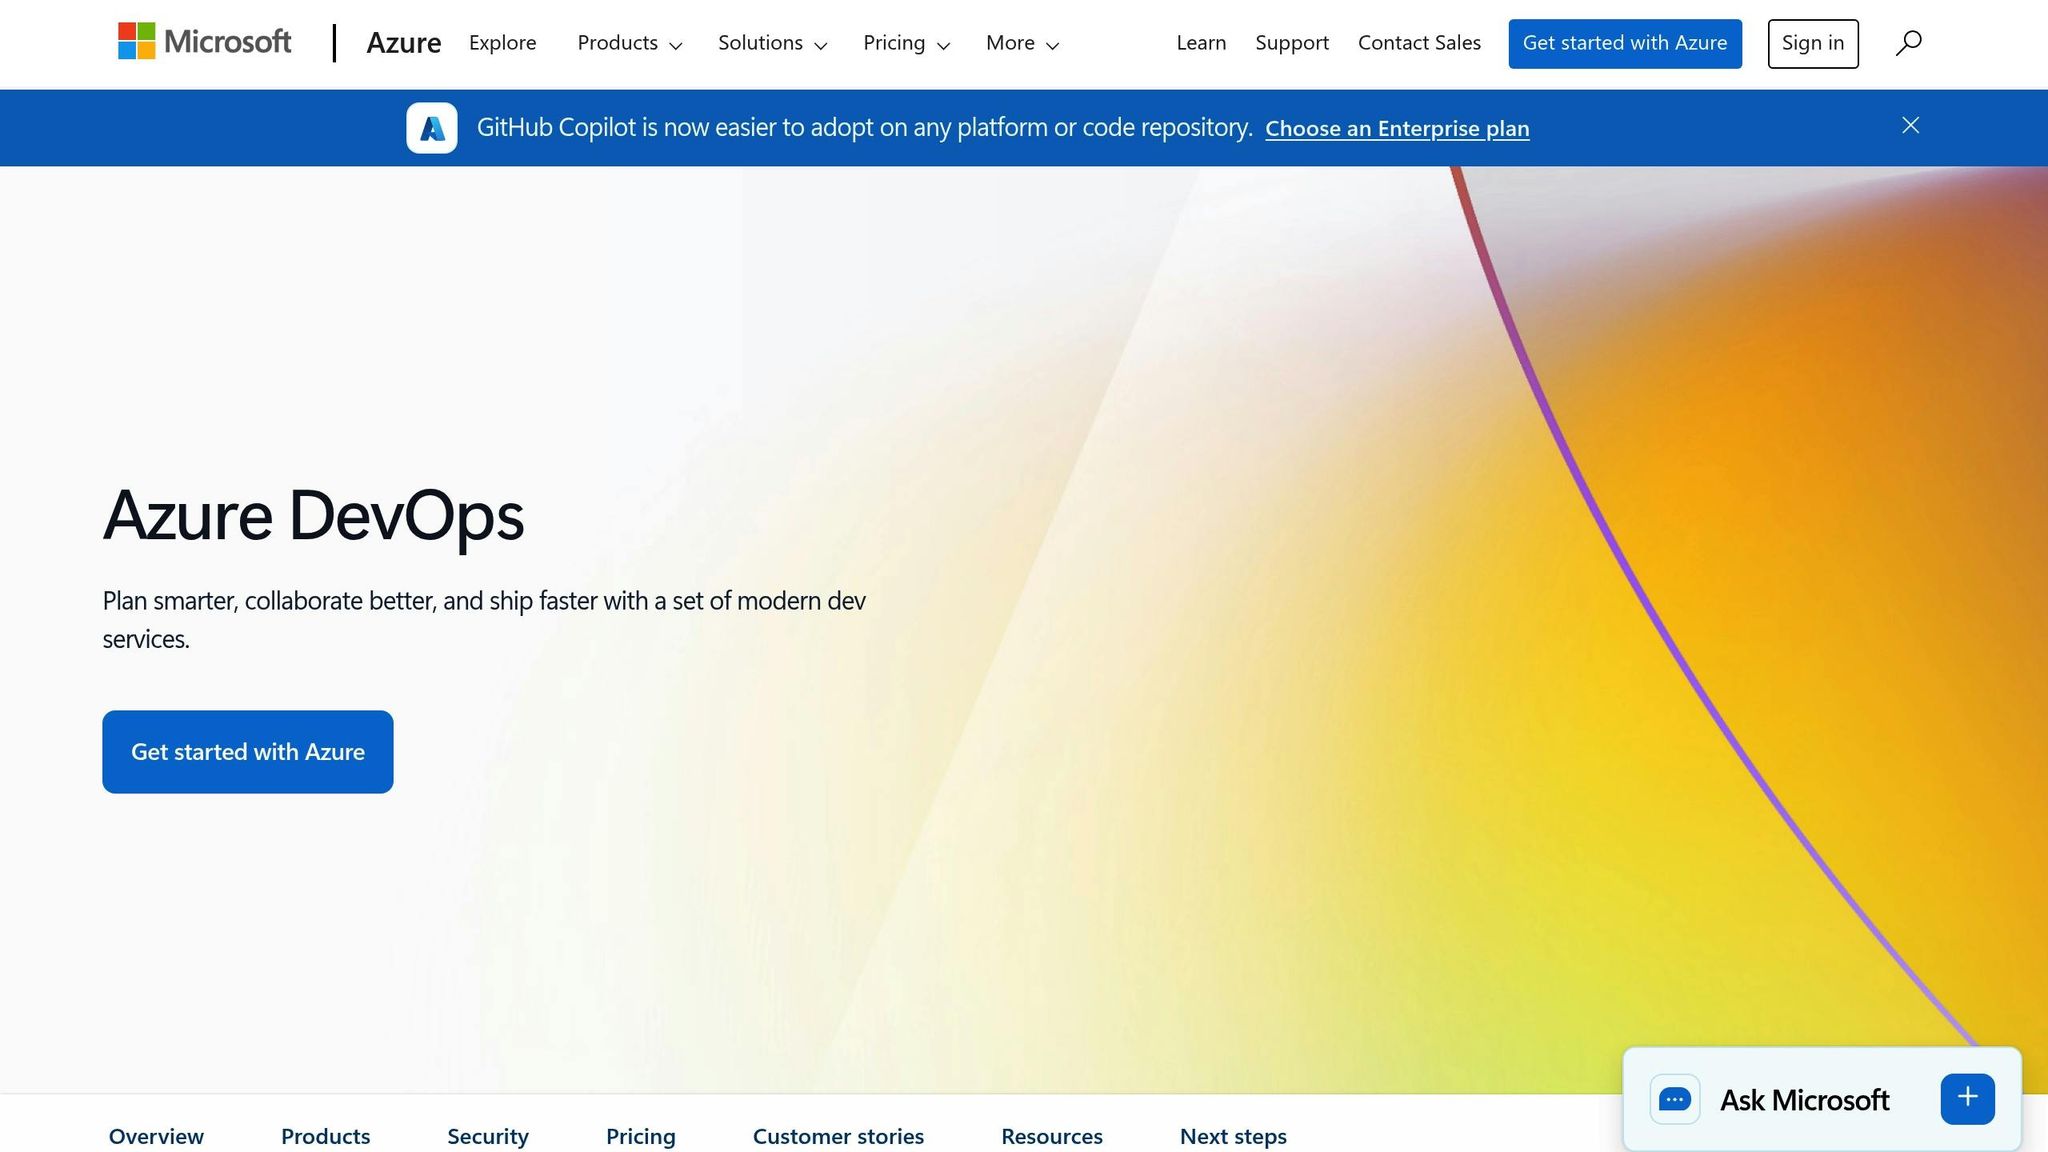Switch to the Customer stories tab
2048x1152 pixels.
point(838,1136)
